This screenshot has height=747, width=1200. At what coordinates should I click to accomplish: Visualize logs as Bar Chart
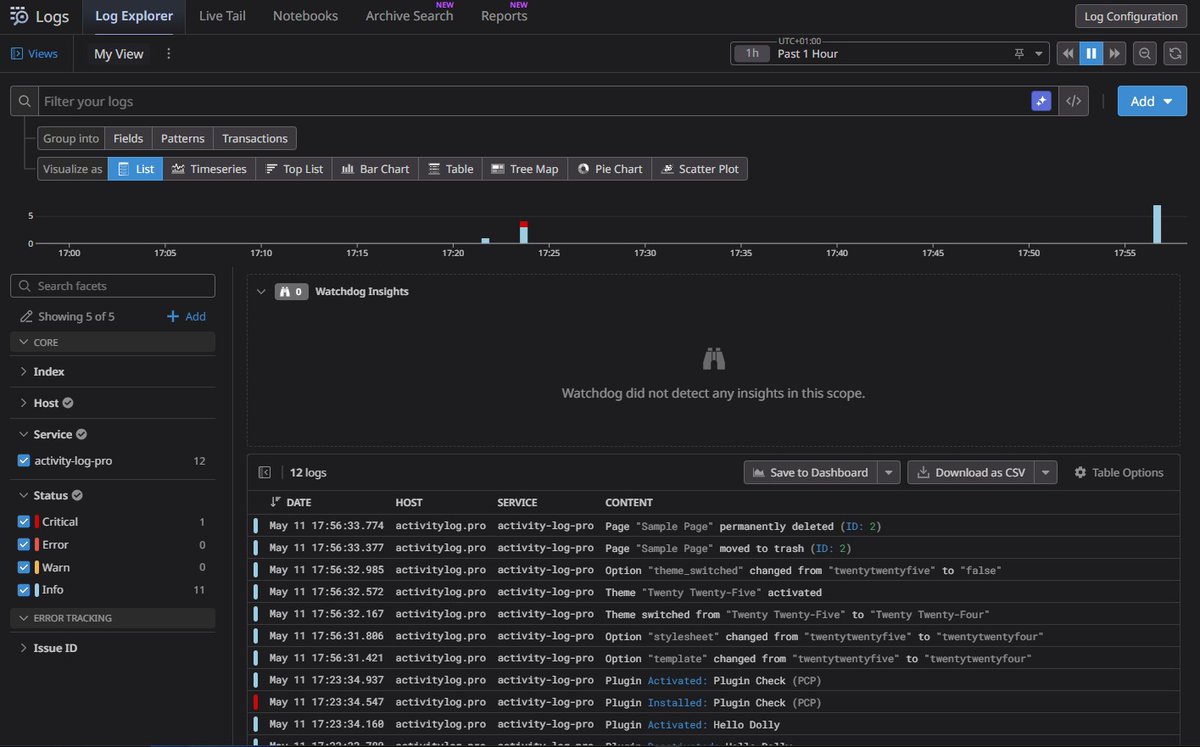pos(375,169)
